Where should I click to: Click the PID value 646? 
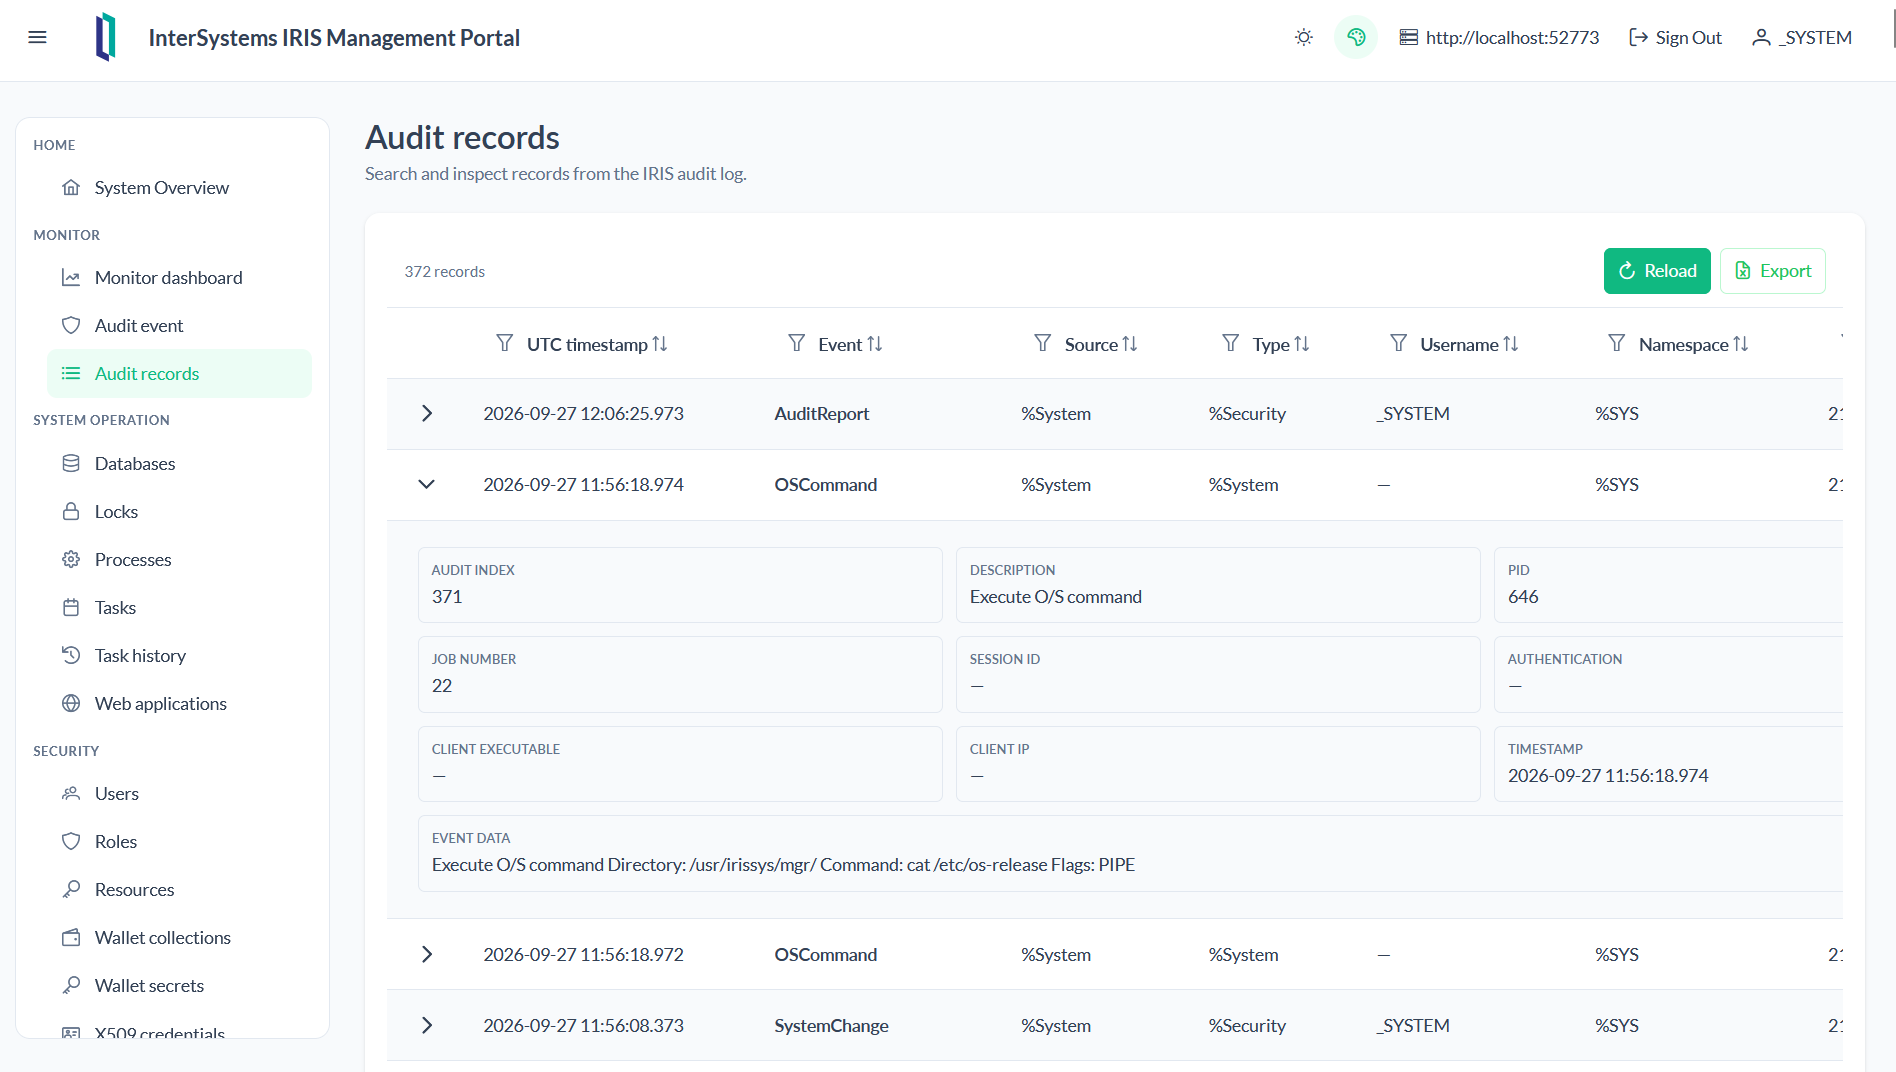tap(1523, 597)
